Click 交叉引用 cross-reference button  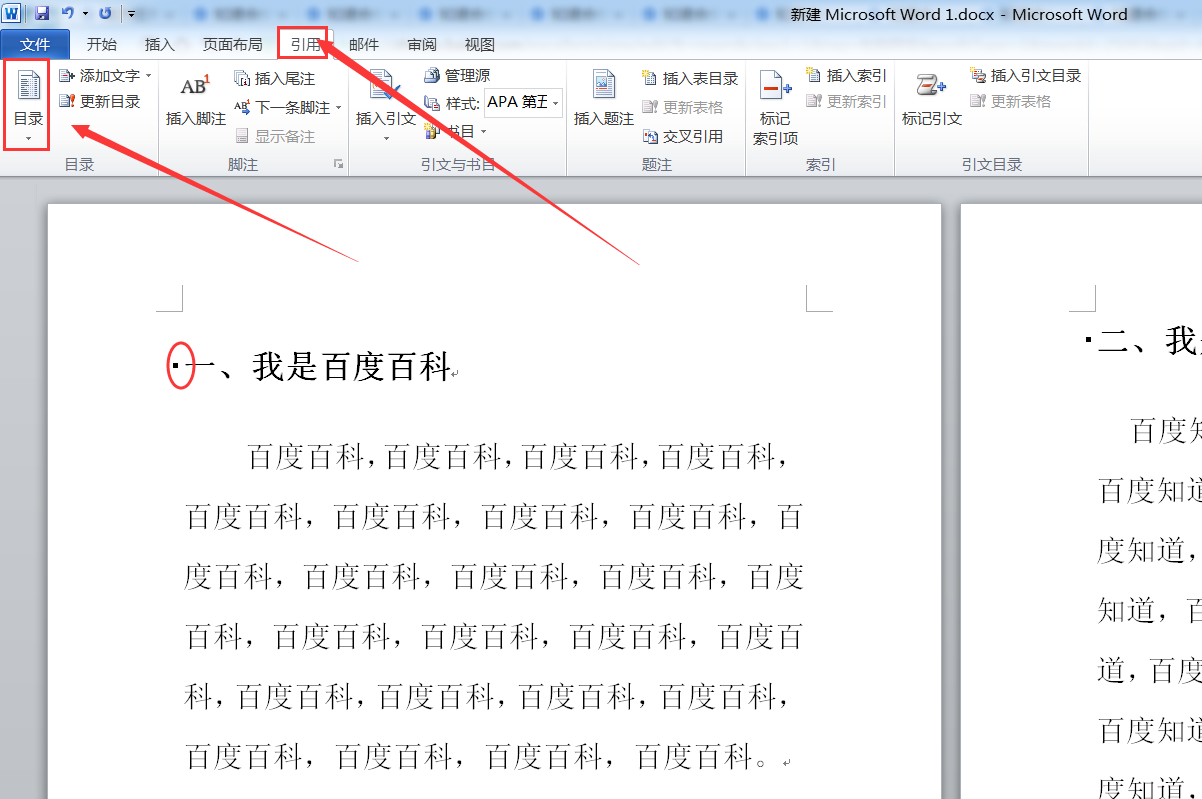point(683,136)
